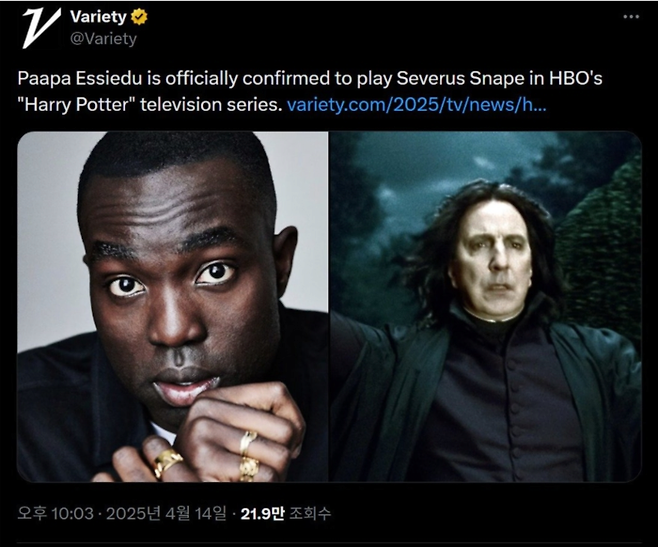
Task: Open the Variety V logo avatar
Action: [x=41, y=28]
